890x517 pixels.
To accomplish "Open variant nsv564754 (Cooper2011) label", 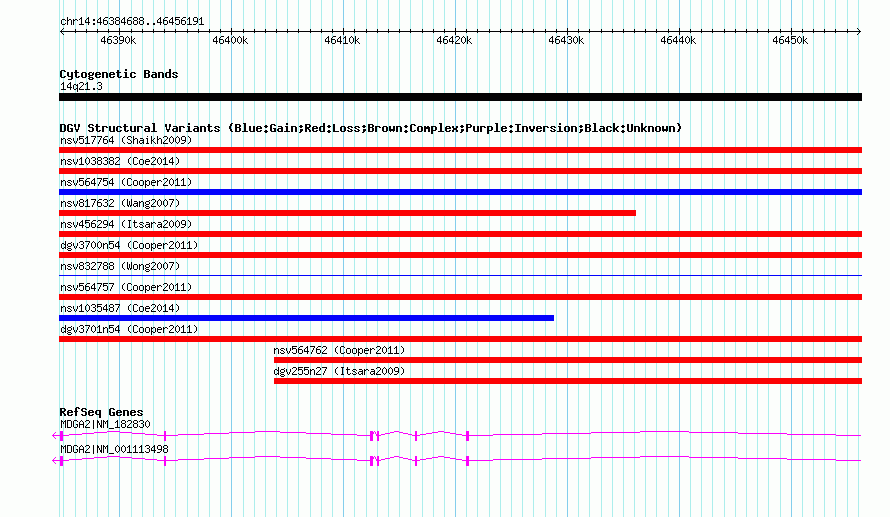I will pyautogui.click(x=126, y=182).
